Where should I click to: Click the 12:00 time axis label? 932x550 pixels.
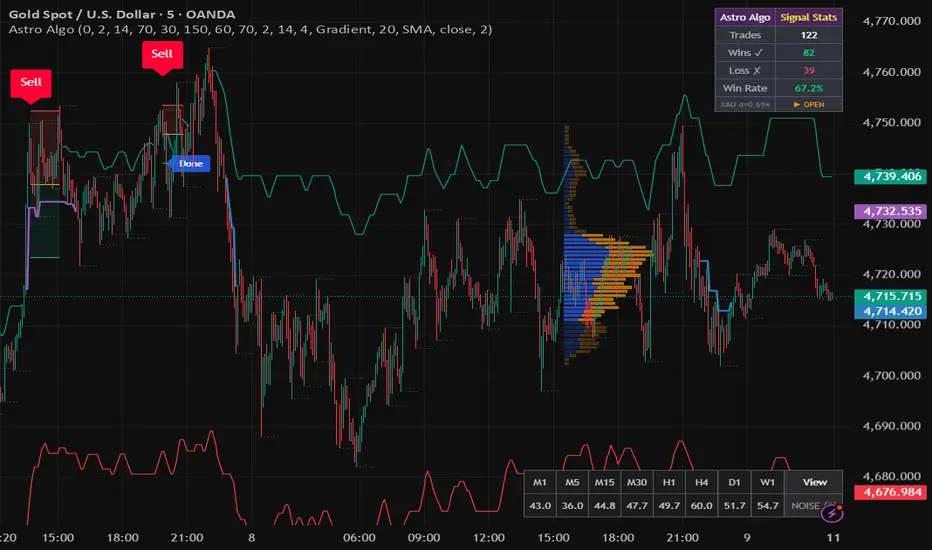(489, 538)
